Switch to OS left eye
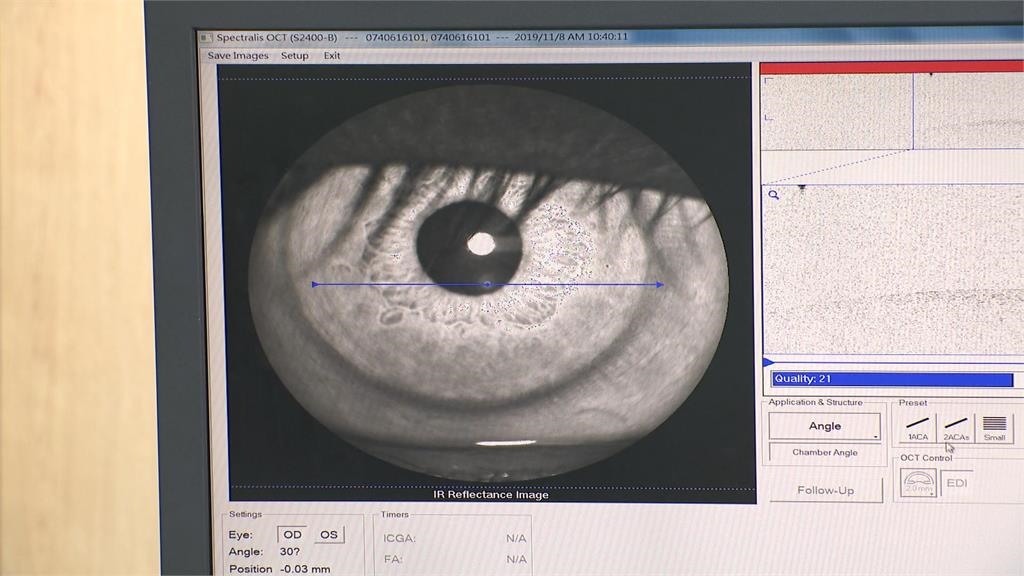The width and height of the screenshot is (1024, 576). point(329,535)
